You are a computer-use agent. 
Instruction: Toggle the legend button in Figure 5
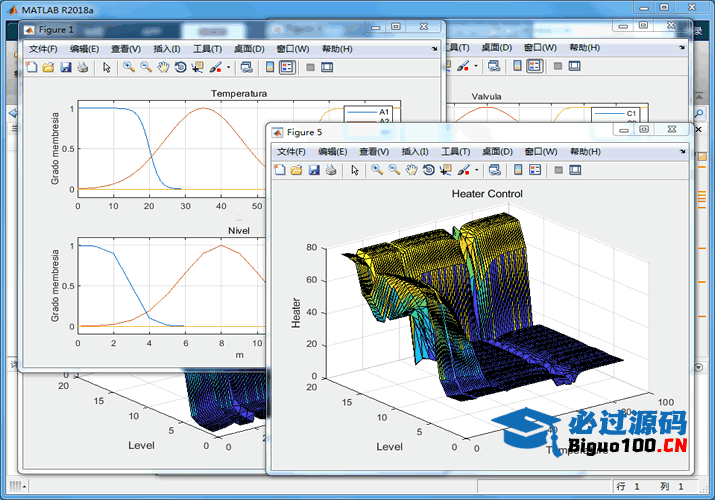(x=535, y=170)
